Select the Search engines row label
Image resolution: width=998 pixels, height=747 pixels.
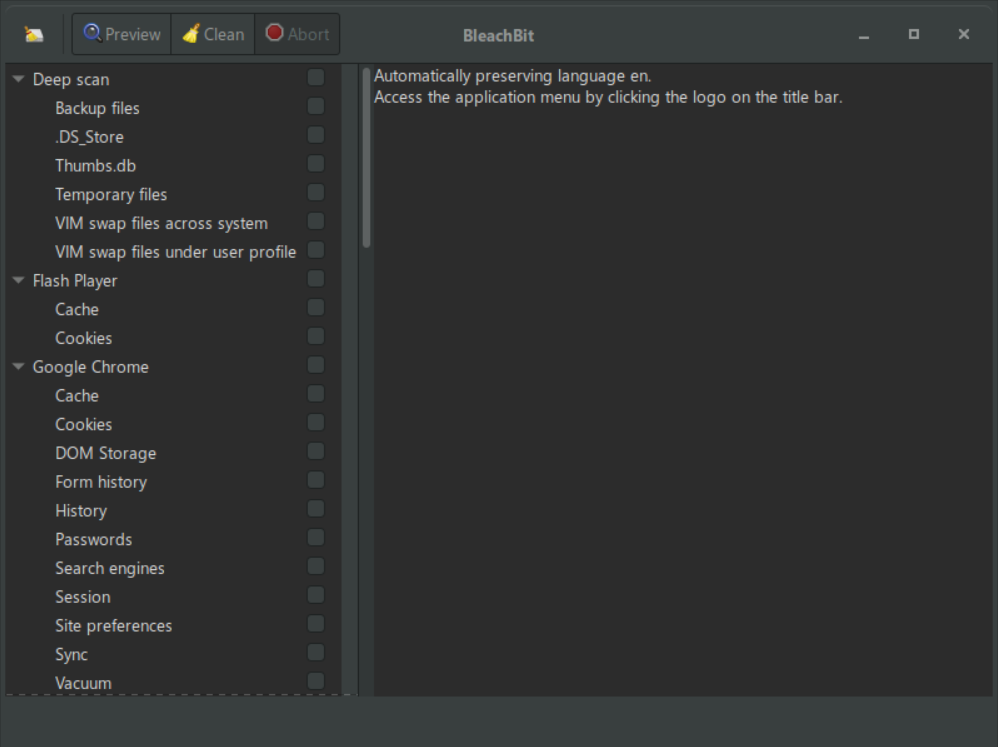click(x=109, y=568)
